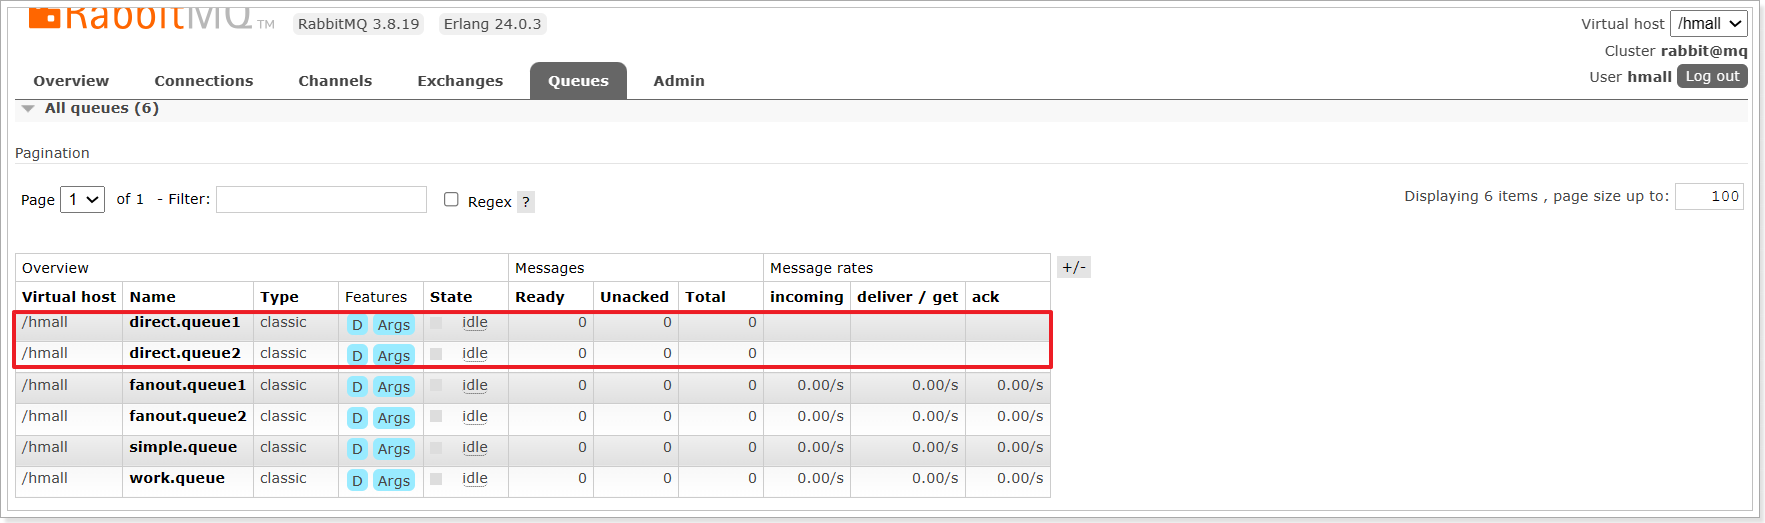Switch to the Exchanges tab
The width and height of the screenshot is (1765, 523).
coord(460,81)
